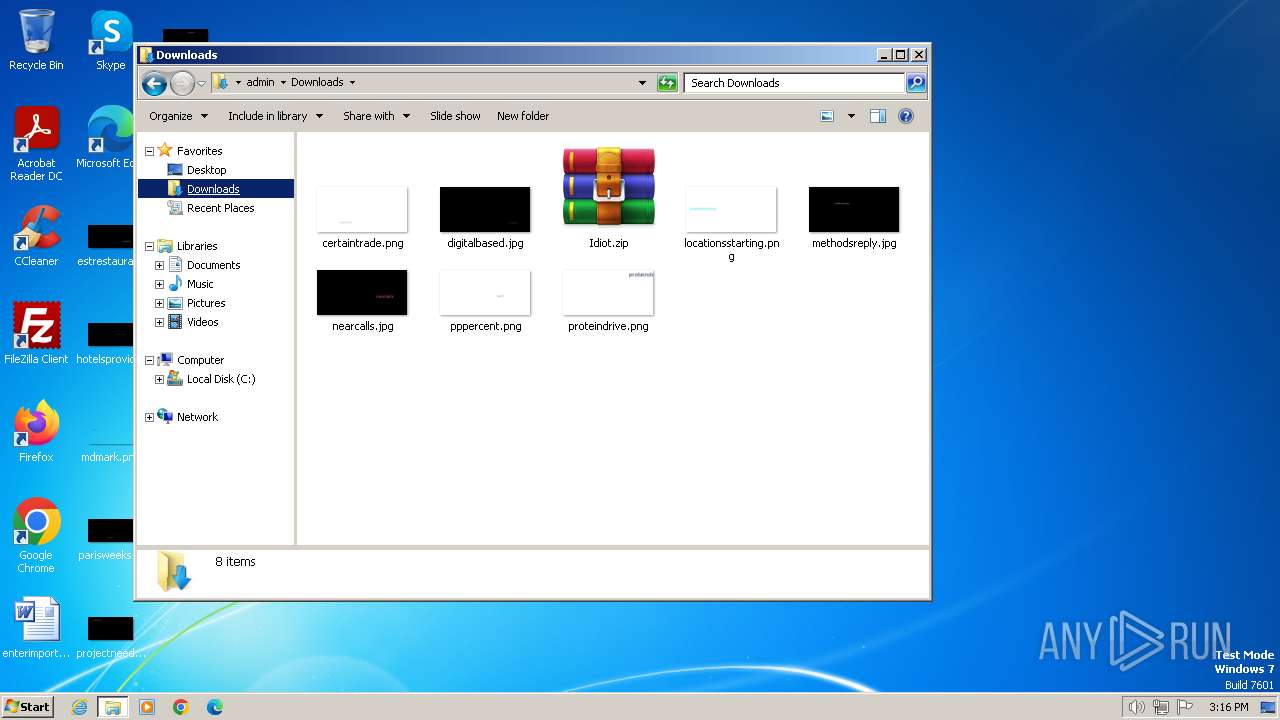
Task: Click the refresh button beside address bar
Action: pos(667,83)
